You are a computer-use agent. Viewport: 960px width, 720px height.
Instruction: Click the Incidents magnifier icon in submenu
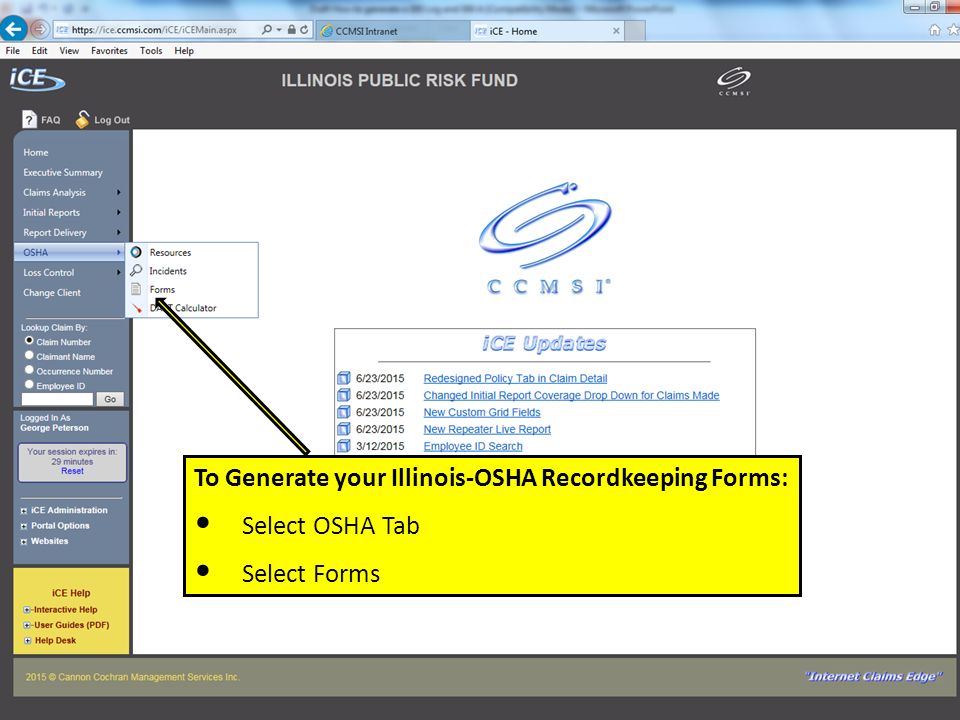(x=136, y=271)
